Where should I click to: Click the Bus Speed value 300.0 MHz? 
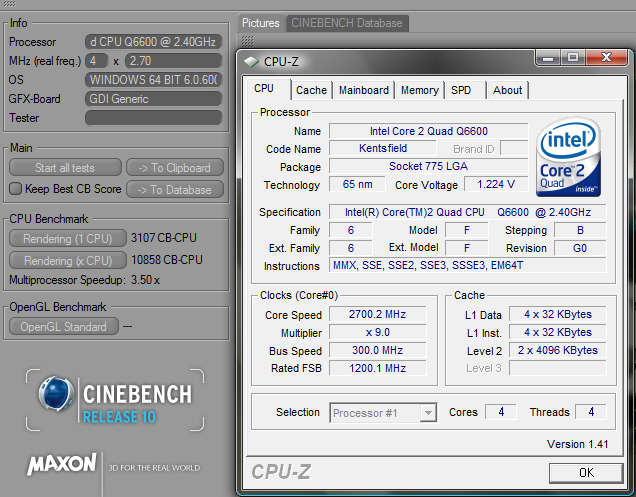click(377, 350)
